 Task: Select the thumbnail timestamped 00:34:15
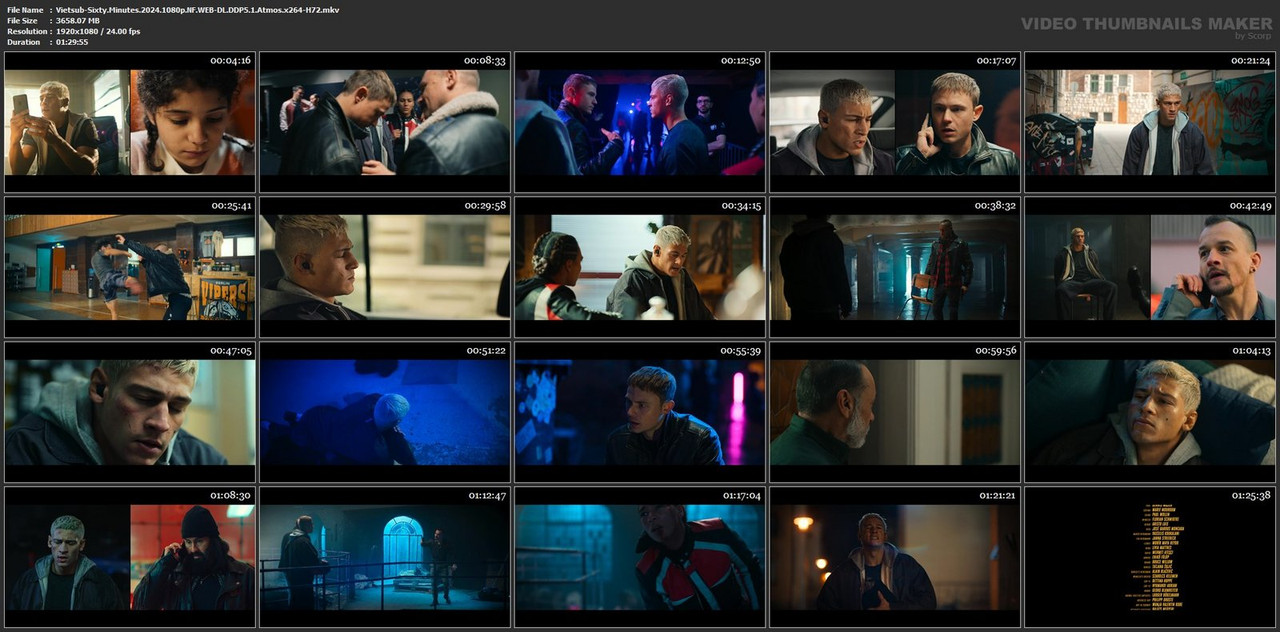[640, 267]
